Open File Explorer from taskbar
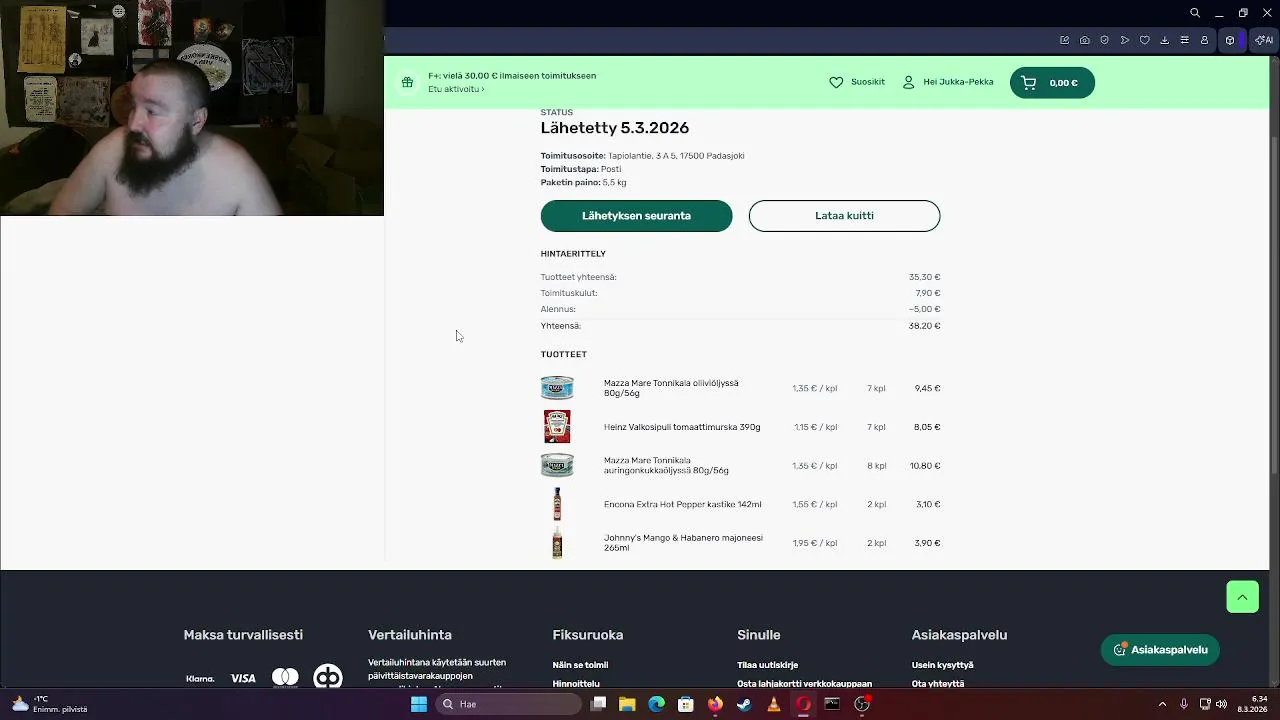 tap(627, 704)
